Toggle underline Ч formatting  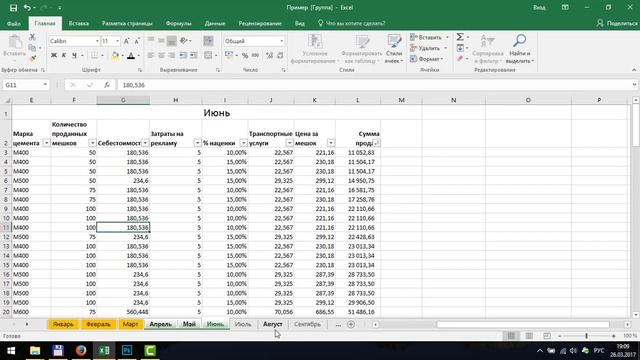coord(74,56)
